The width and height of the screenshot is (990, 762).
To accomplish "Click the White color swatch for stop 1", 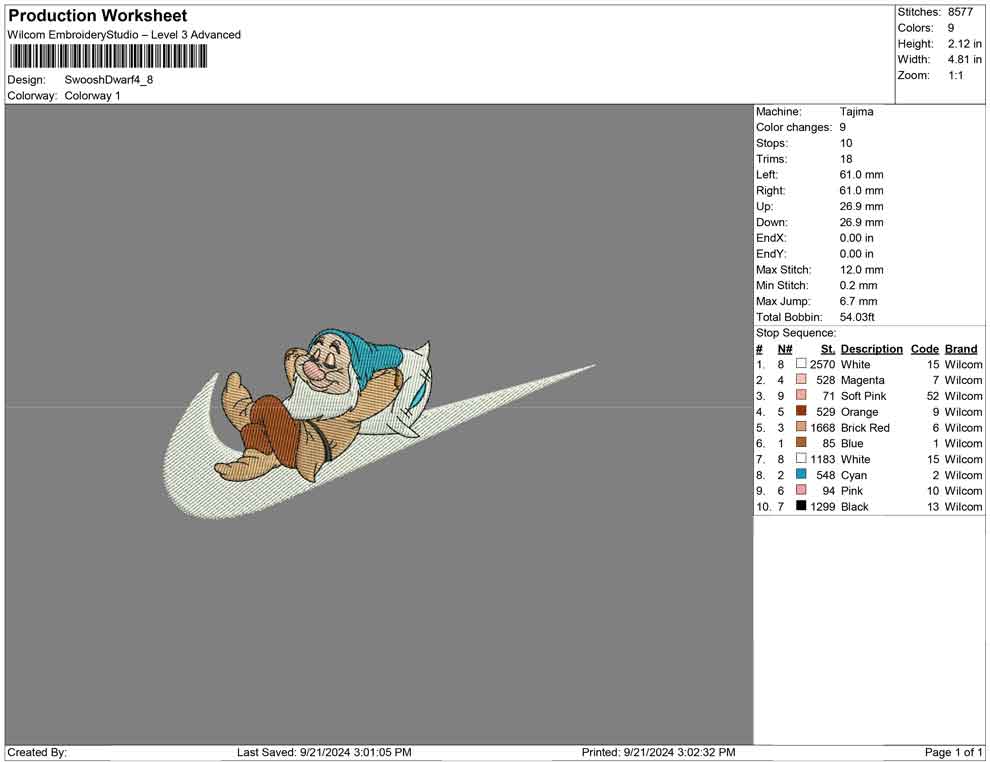I will click(801, 364).
